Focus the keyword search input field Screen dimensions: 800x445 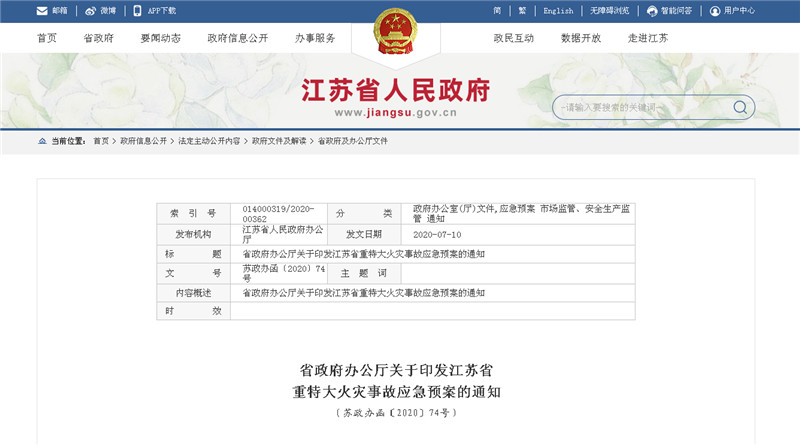pyautogui.click(x=640, y=106)
